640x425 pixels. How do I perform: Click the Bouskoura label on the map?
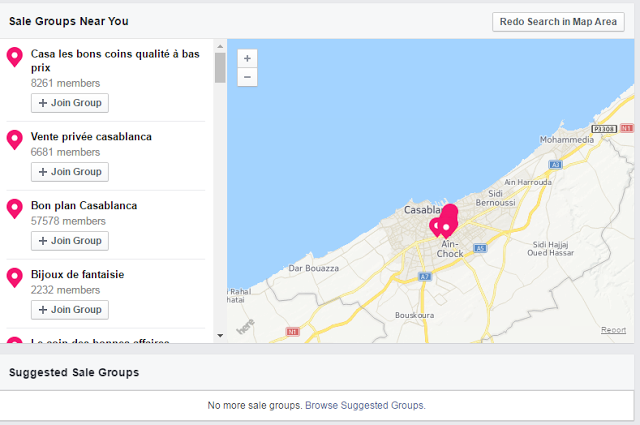(x=414, y=315)
